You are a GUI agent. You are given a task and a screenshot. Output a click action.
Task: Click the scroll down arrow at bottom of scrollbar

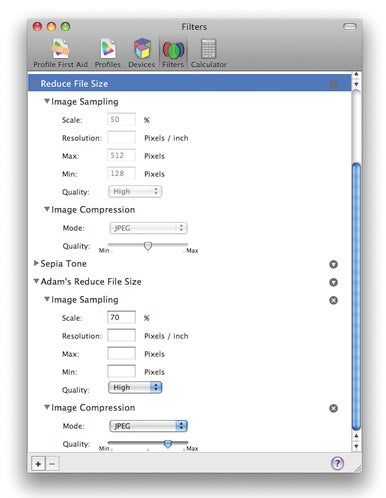click(356, 446)
